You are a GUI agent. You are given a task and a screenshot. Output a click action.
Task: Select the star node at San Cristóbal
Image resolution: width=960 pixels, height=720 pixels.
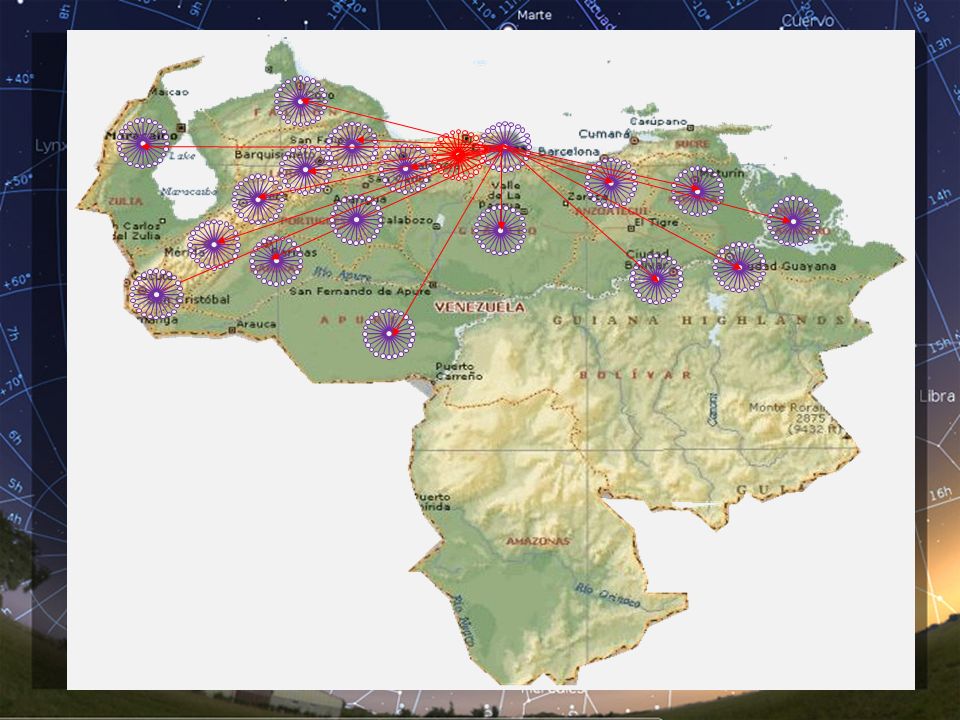156,294
